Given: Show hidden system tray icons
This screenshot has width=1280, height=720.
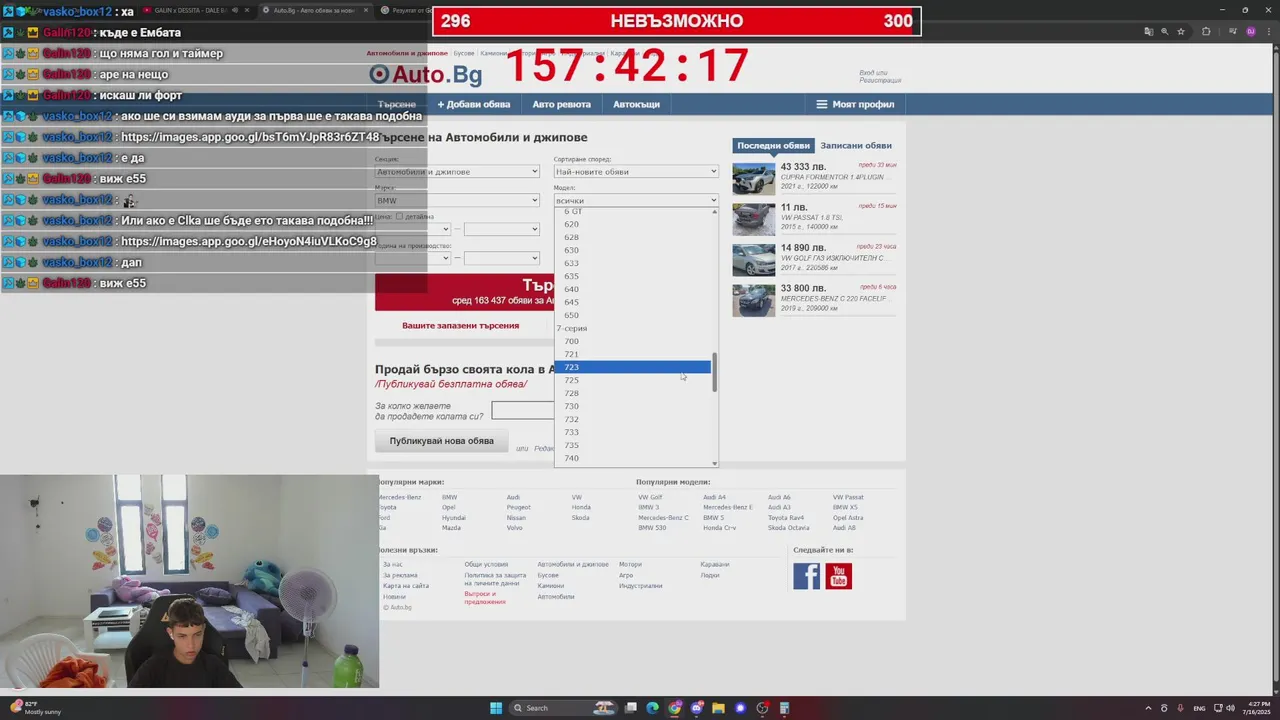Looking at the screenshot, I should (x=1148, y=708).
